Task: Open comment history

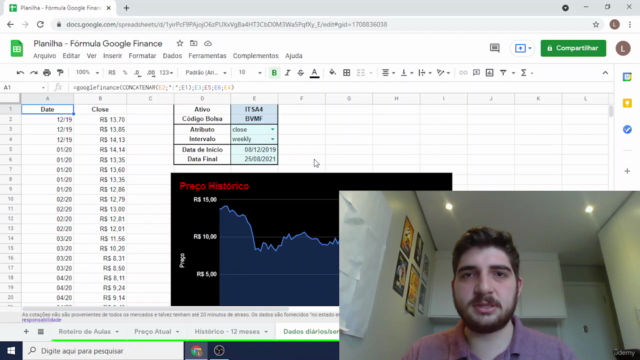Action: tap(494, 48)
